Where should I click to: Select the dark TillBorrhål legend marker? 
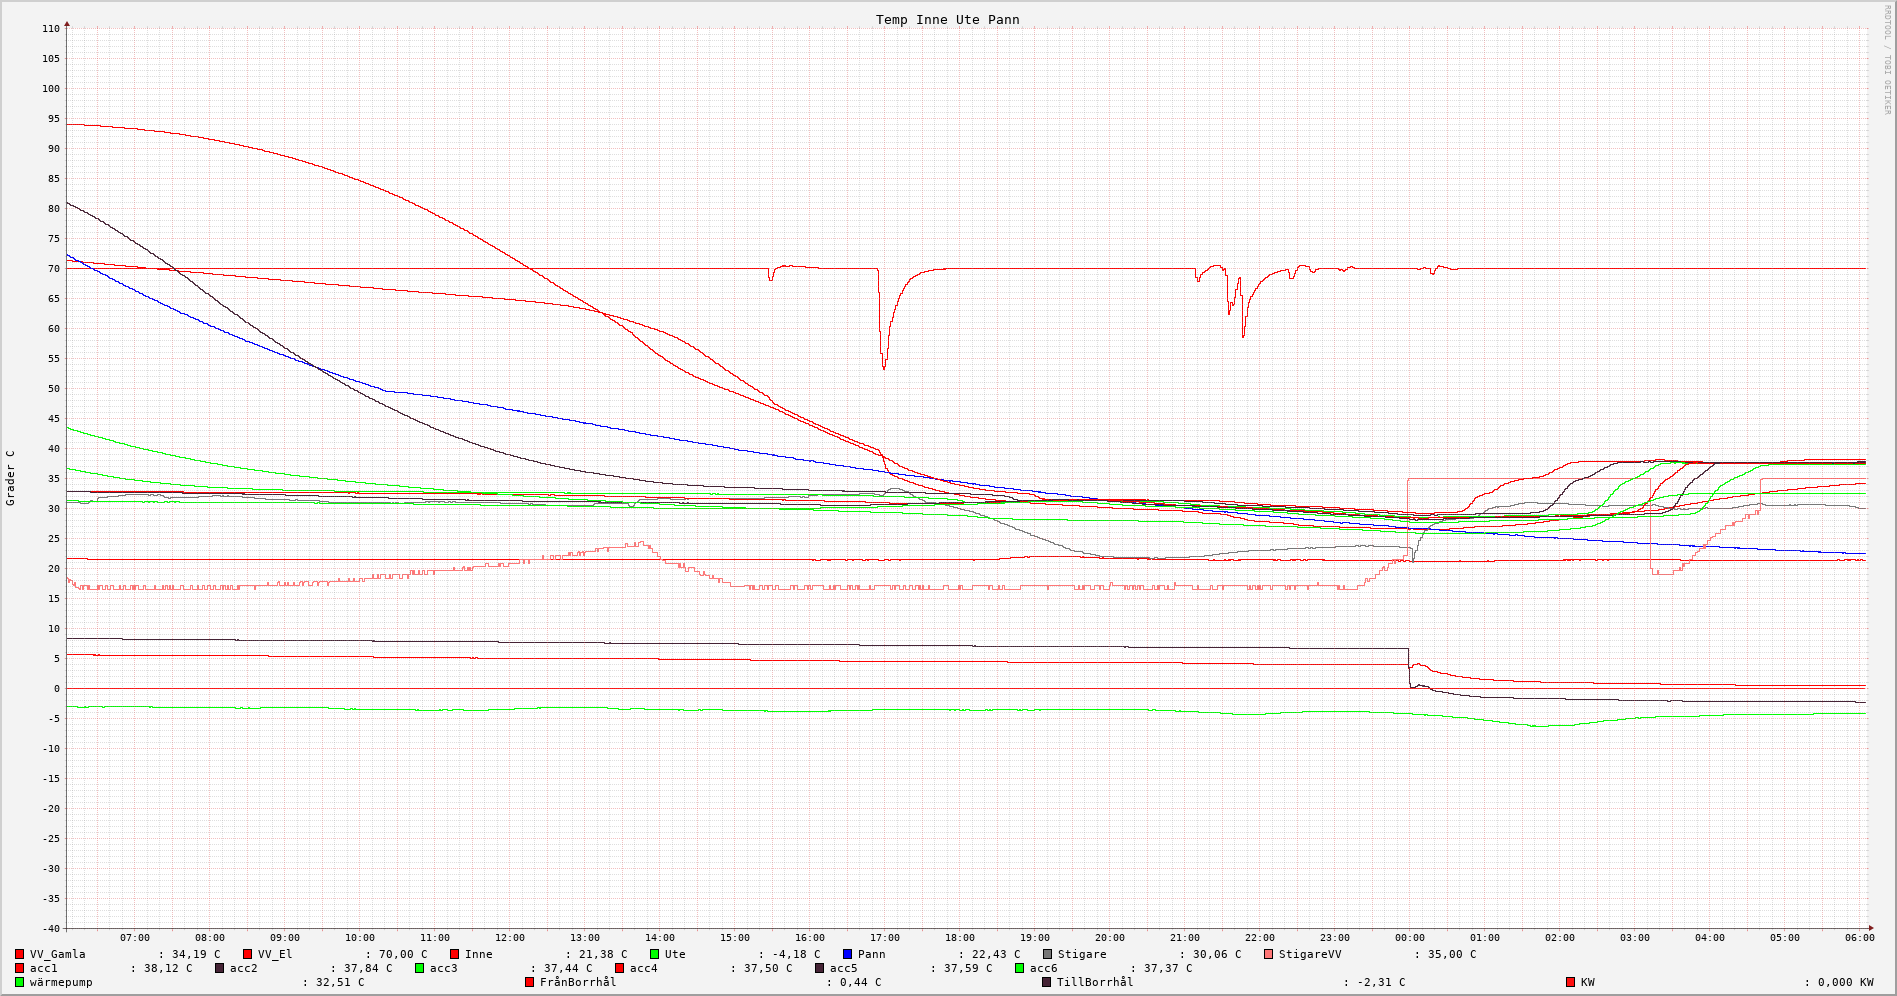tap(1047, 982)
